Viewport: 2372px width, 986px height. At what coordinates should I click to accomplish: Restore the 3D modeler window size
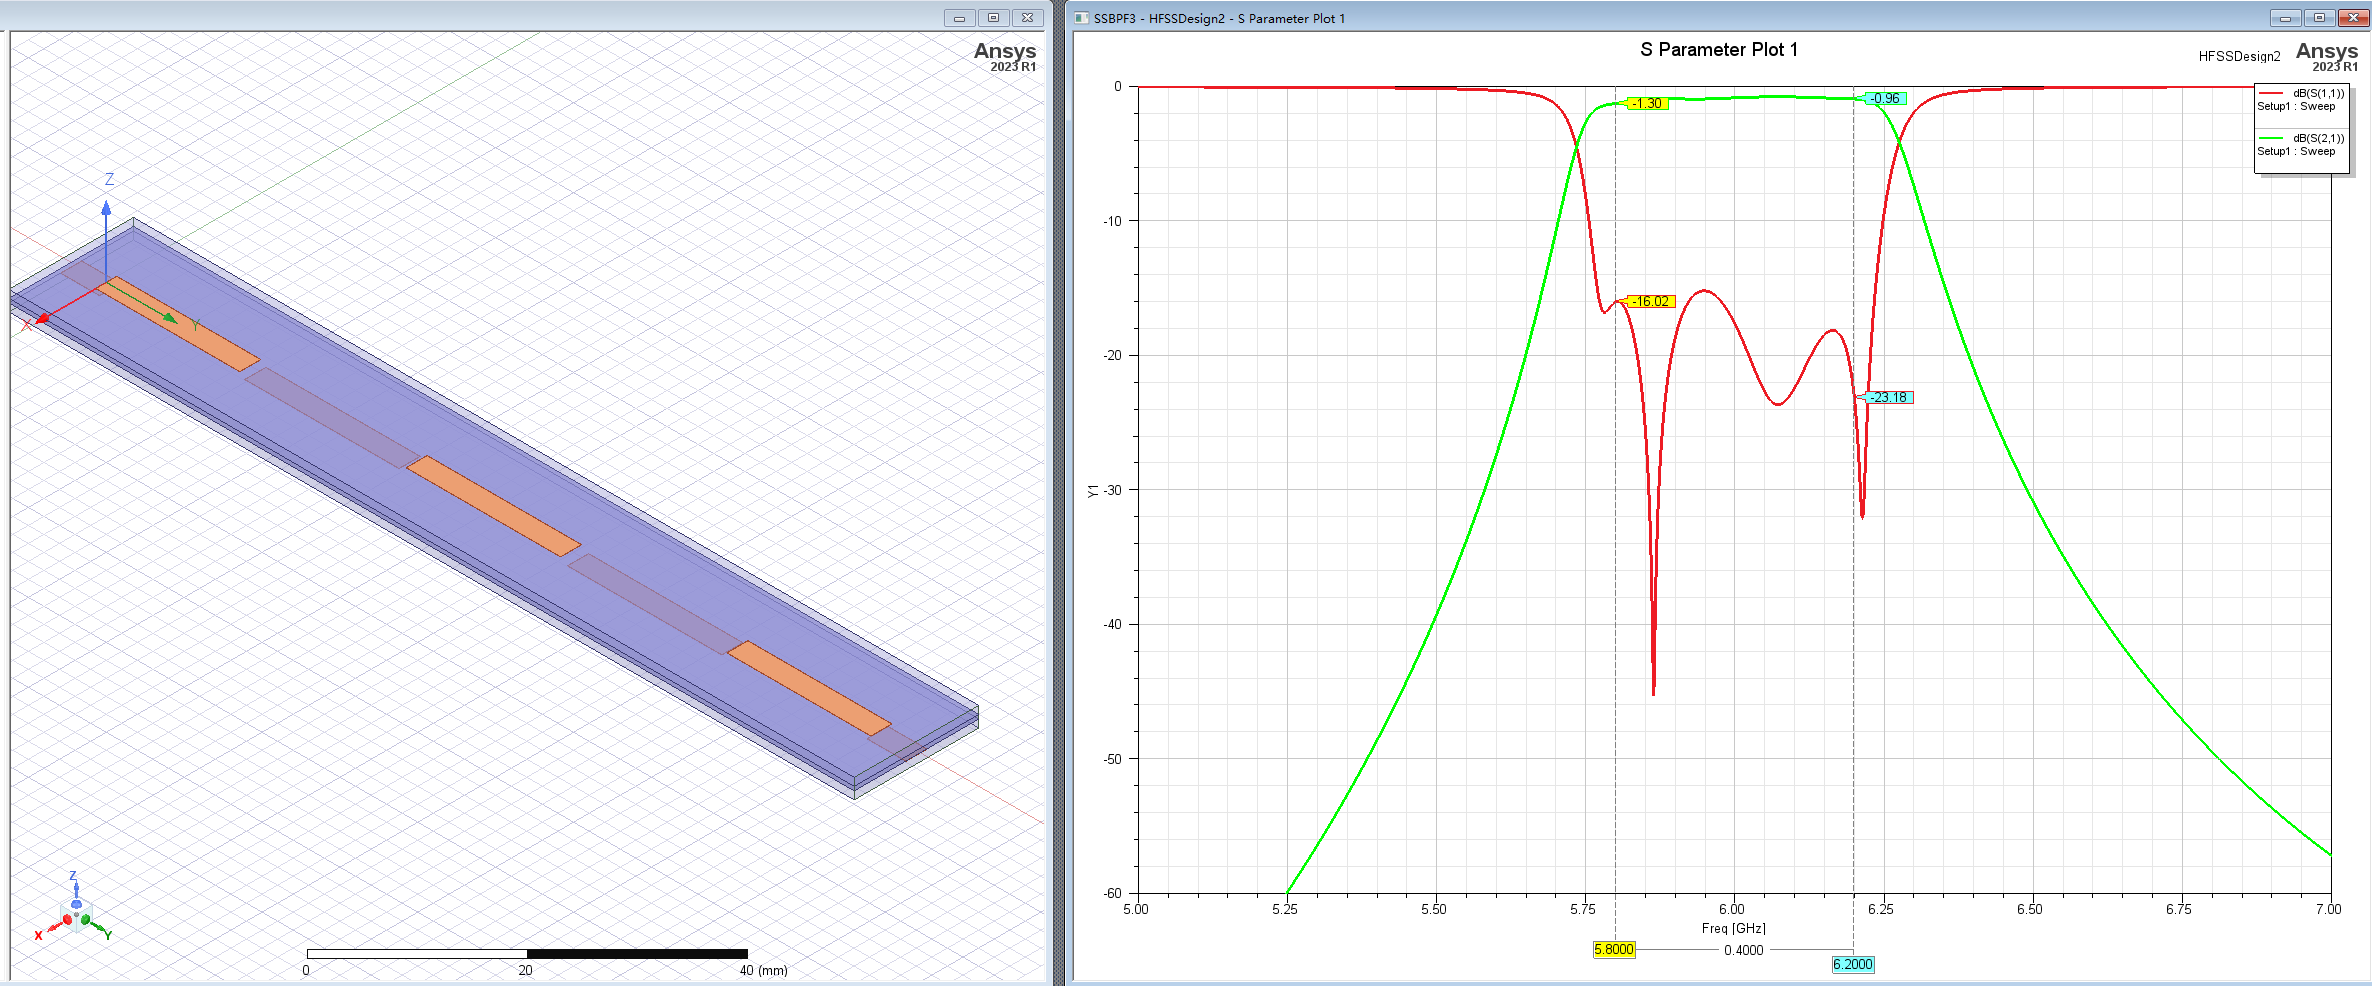pyautogui.click(x=993, y=18)
